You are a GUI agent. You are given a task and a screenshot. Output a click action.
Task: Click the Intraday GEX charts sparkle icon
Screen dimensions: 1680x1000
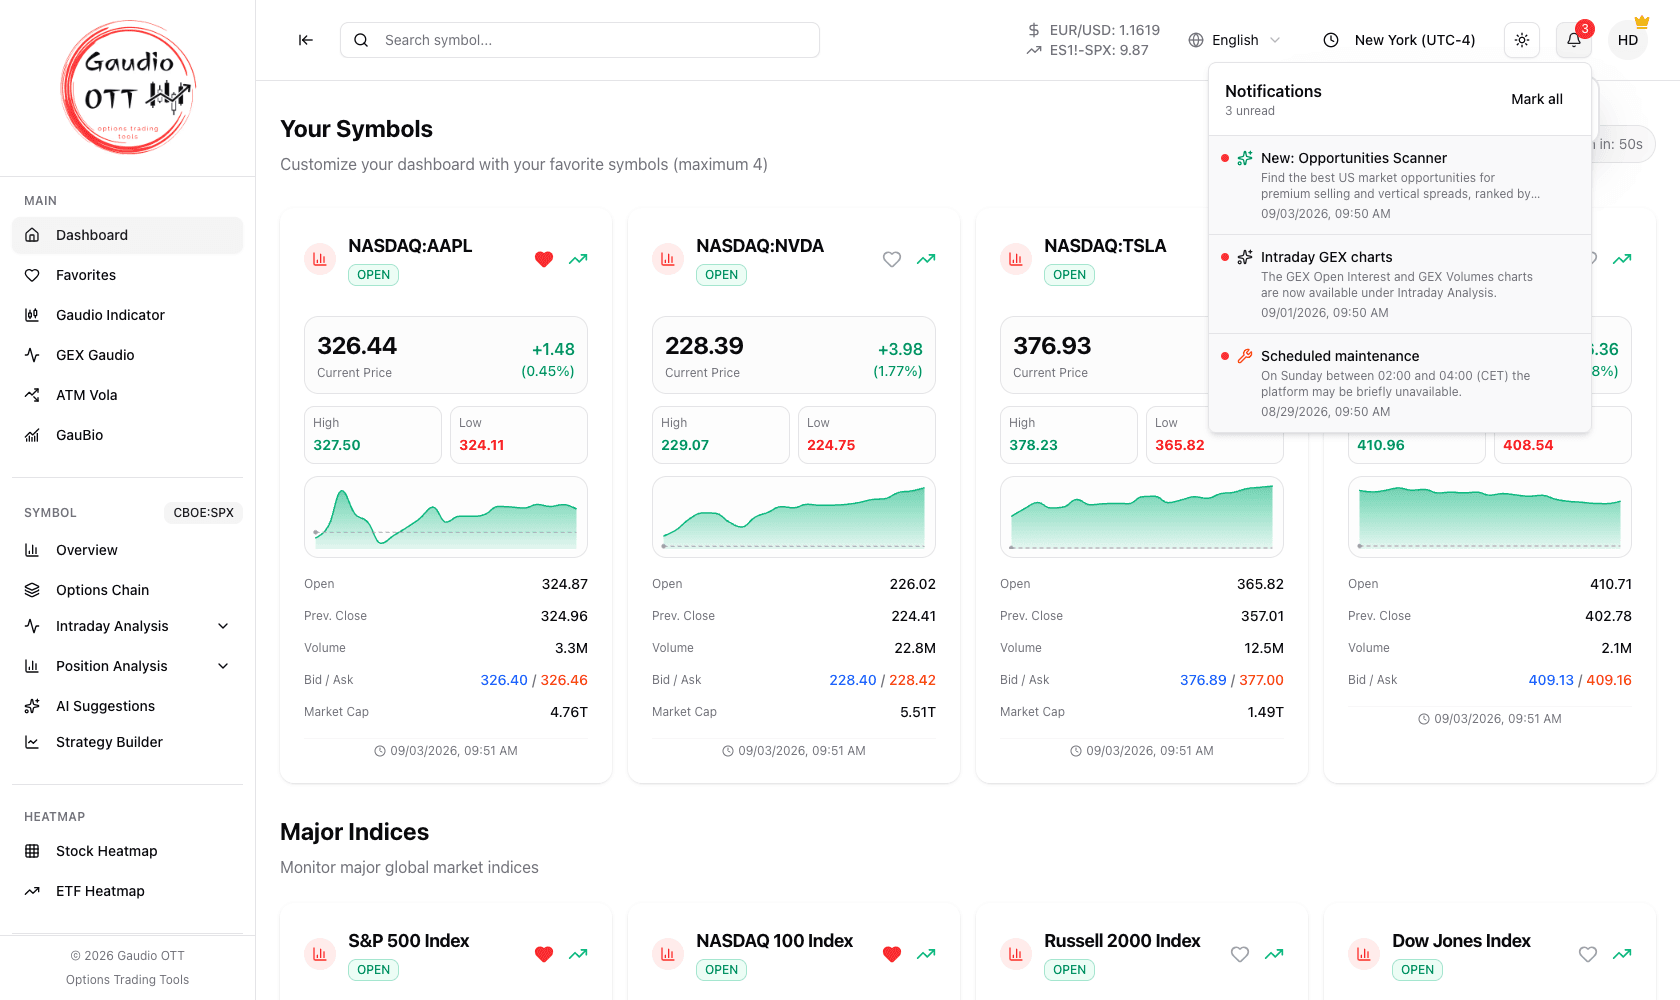point(1245,257)
